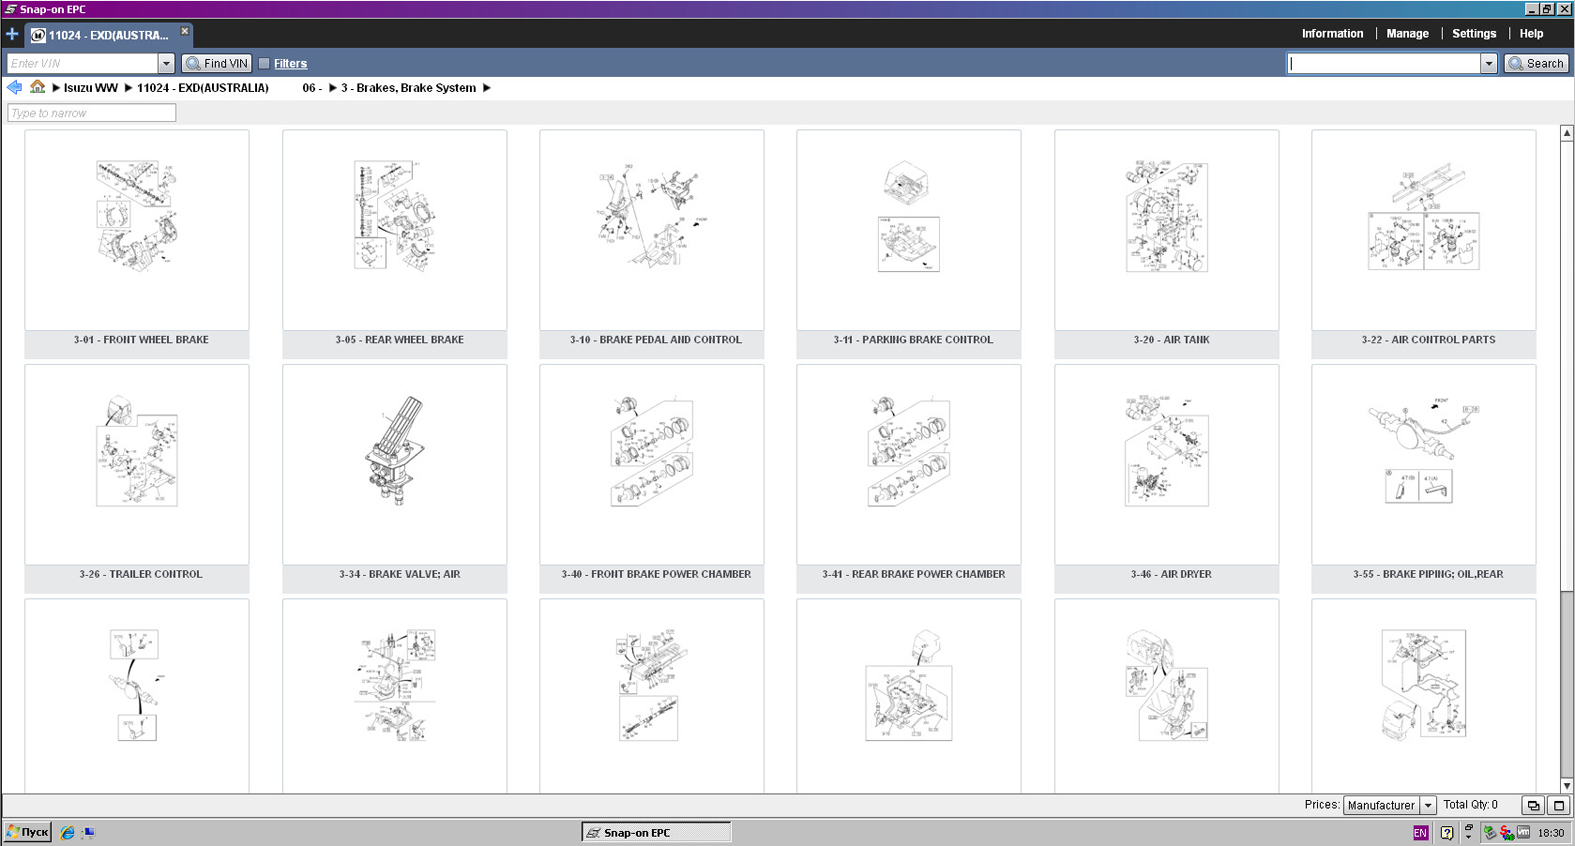Click the single window icon beside Total Qty
The width and height of the screenshot is (1575, 846).
(x=1558, y=805)
